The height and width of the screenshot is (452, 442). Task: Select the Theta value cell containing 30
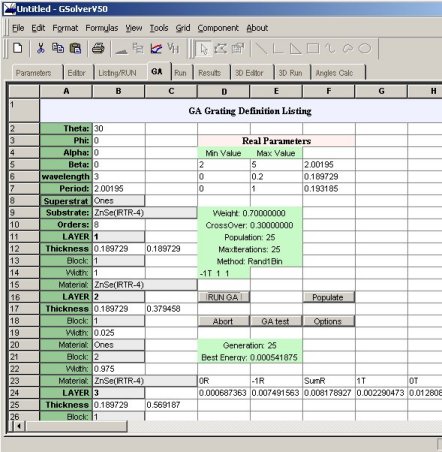coord(119,128)
